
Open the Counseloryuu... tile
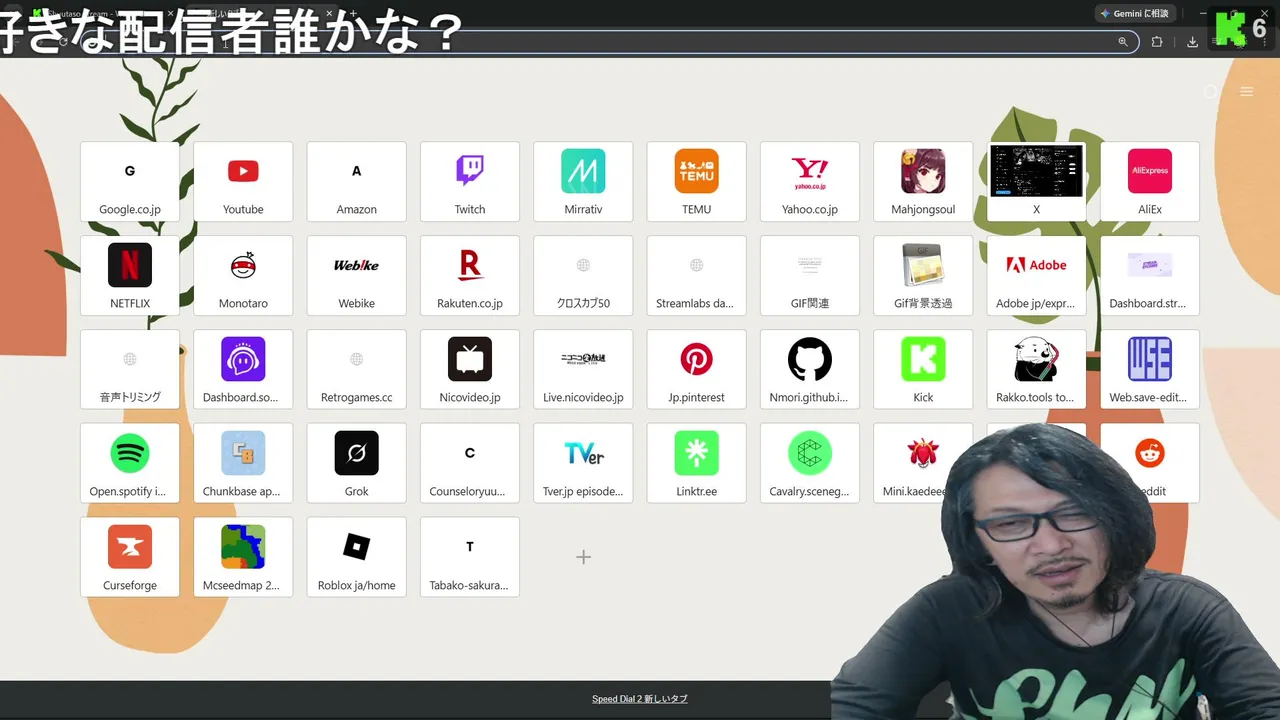tap(470, 464)
